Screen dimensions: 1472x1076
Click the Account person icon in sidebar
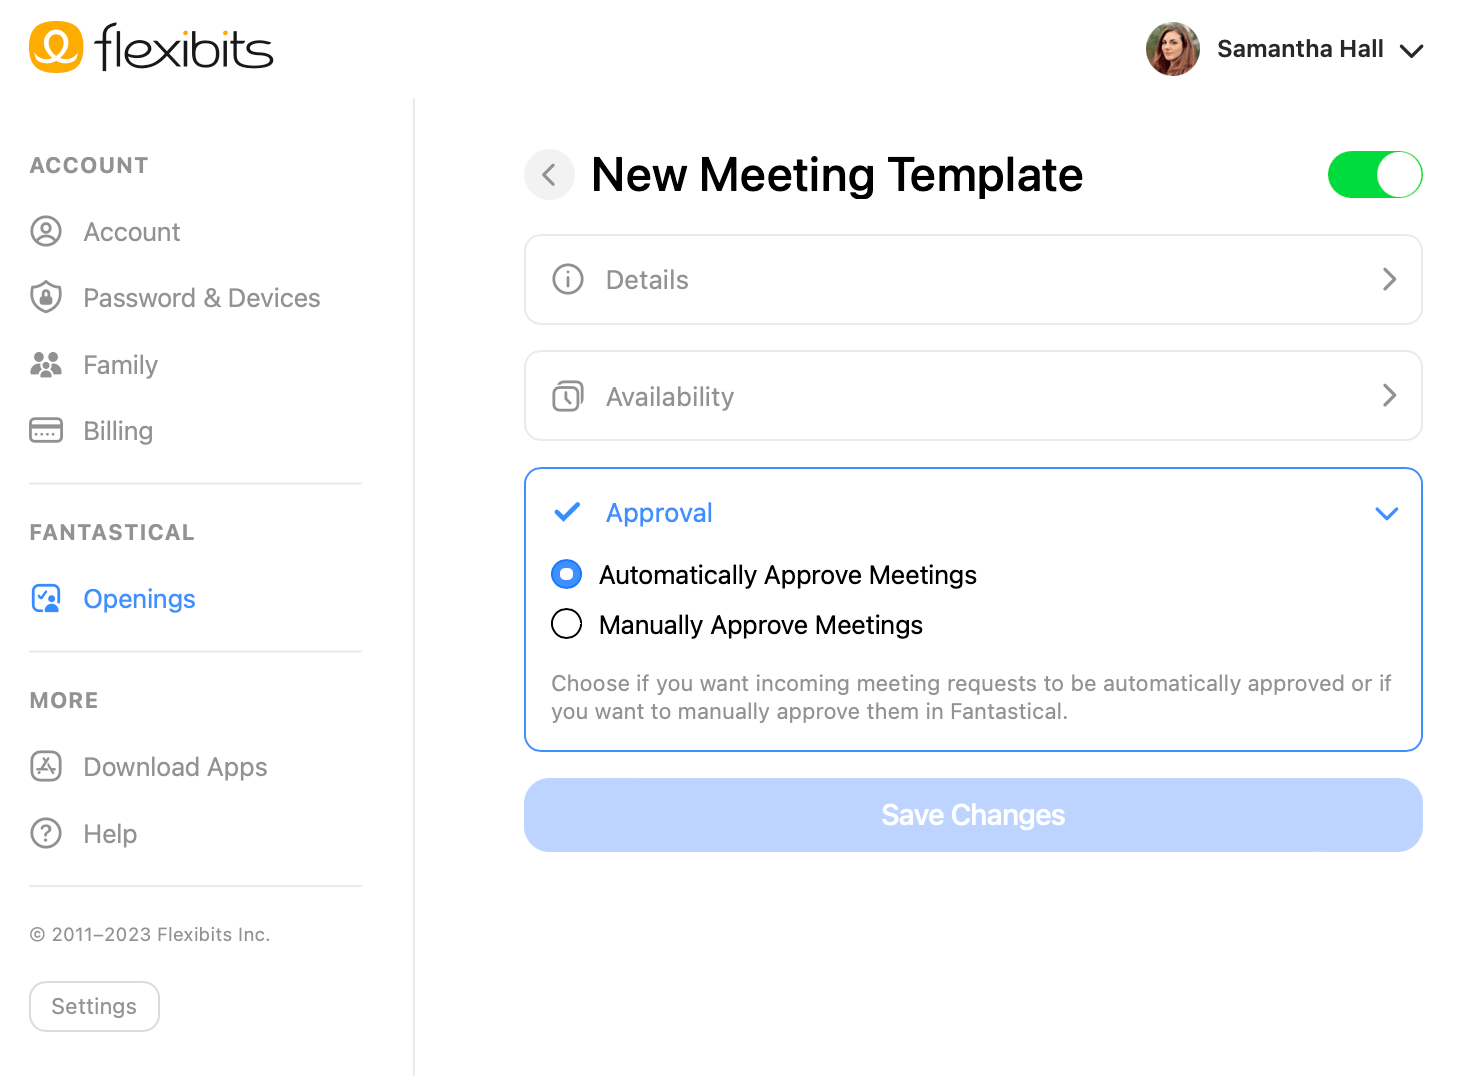tap(46, 231)
